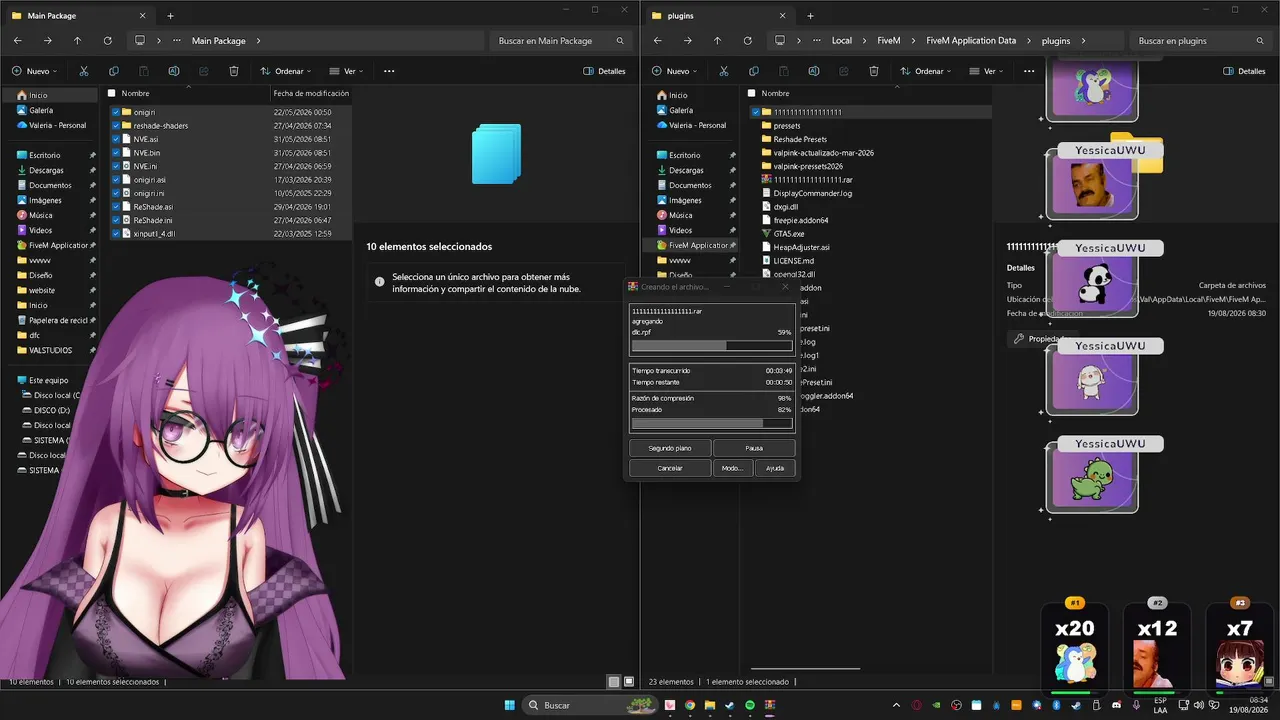
Task: Cut selection in Main Package window
Action: [84, 71]
